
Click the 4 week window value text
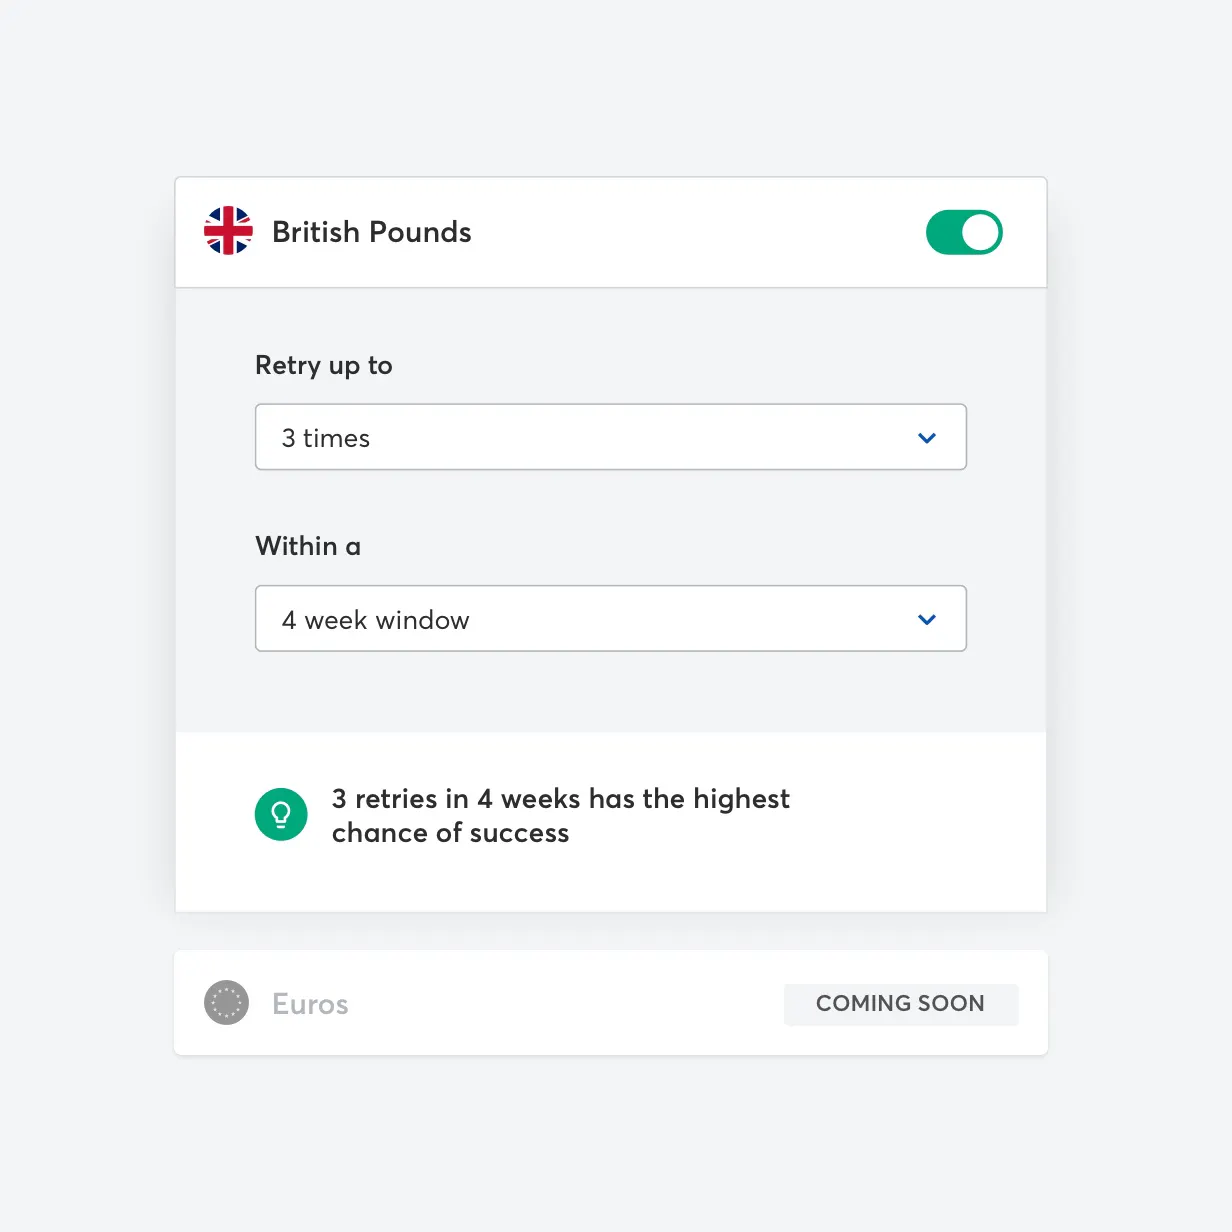coord(375,620)
